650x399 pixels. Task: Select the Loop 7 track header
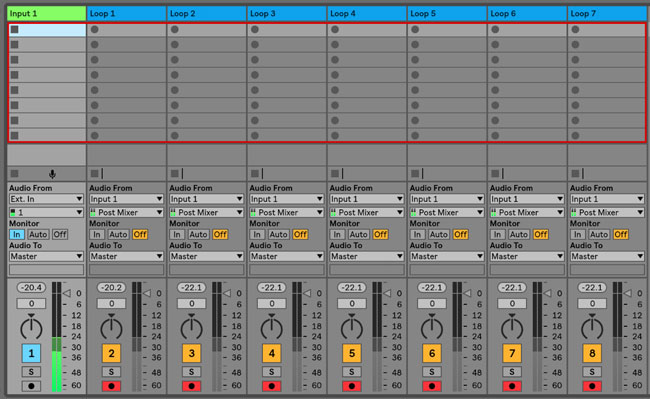click(607, 14)
